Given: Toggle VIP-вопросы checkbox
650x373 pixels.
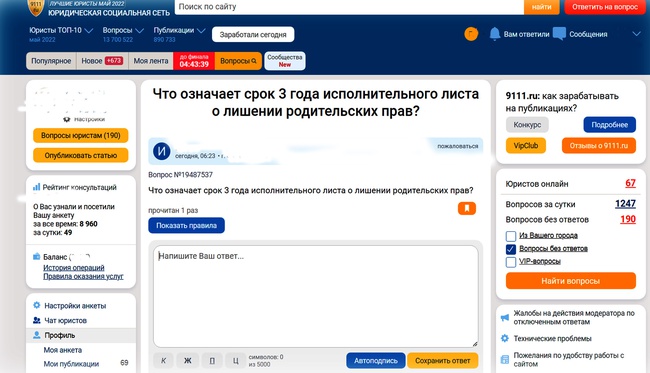Looking at the screenshot, I should 511,262.
